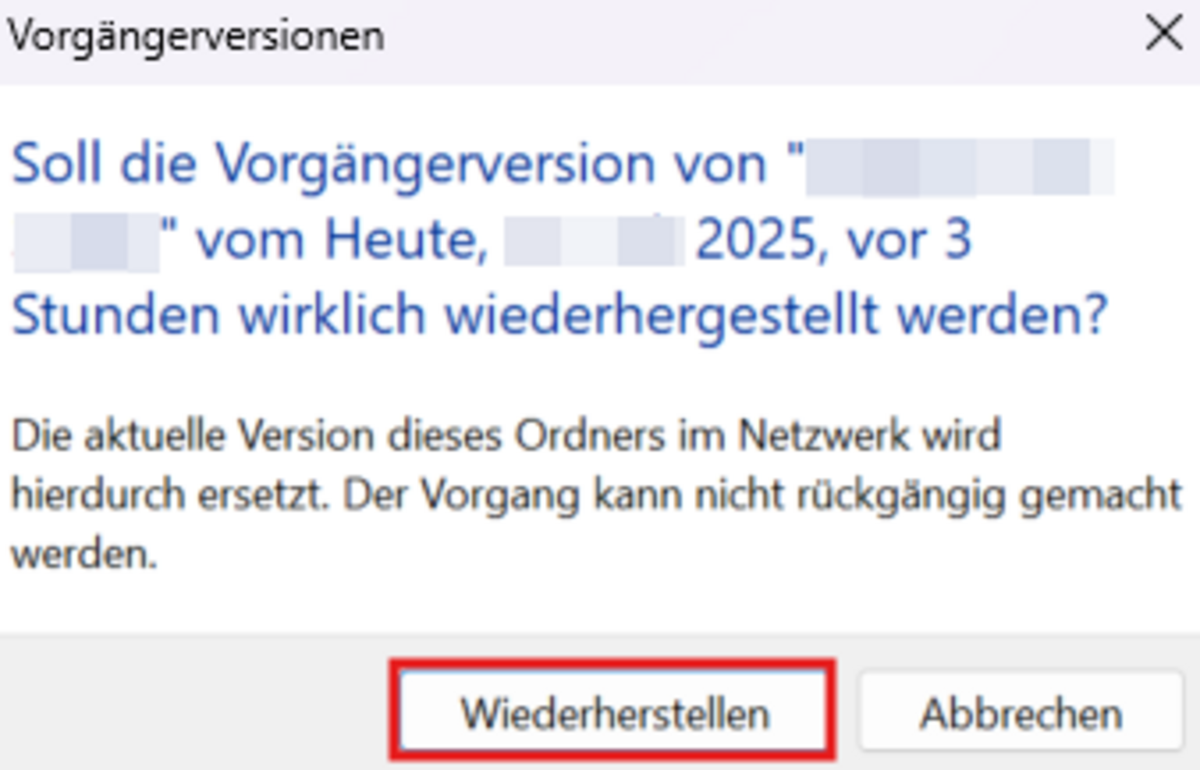Viewport: 1200px width, 770px height.
Task: Click "Stunden wirklich wiederhergestellt werden?" line
Action: 560,317
